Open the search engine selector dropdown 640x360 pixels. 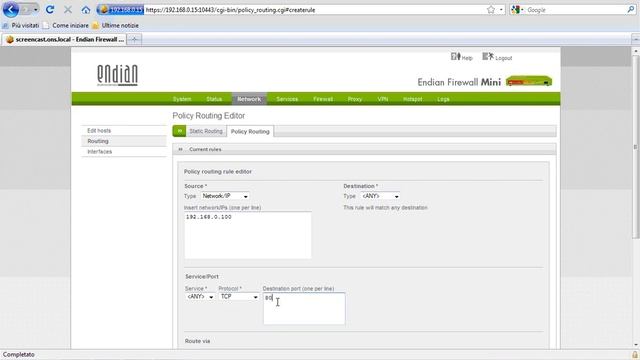518,10
